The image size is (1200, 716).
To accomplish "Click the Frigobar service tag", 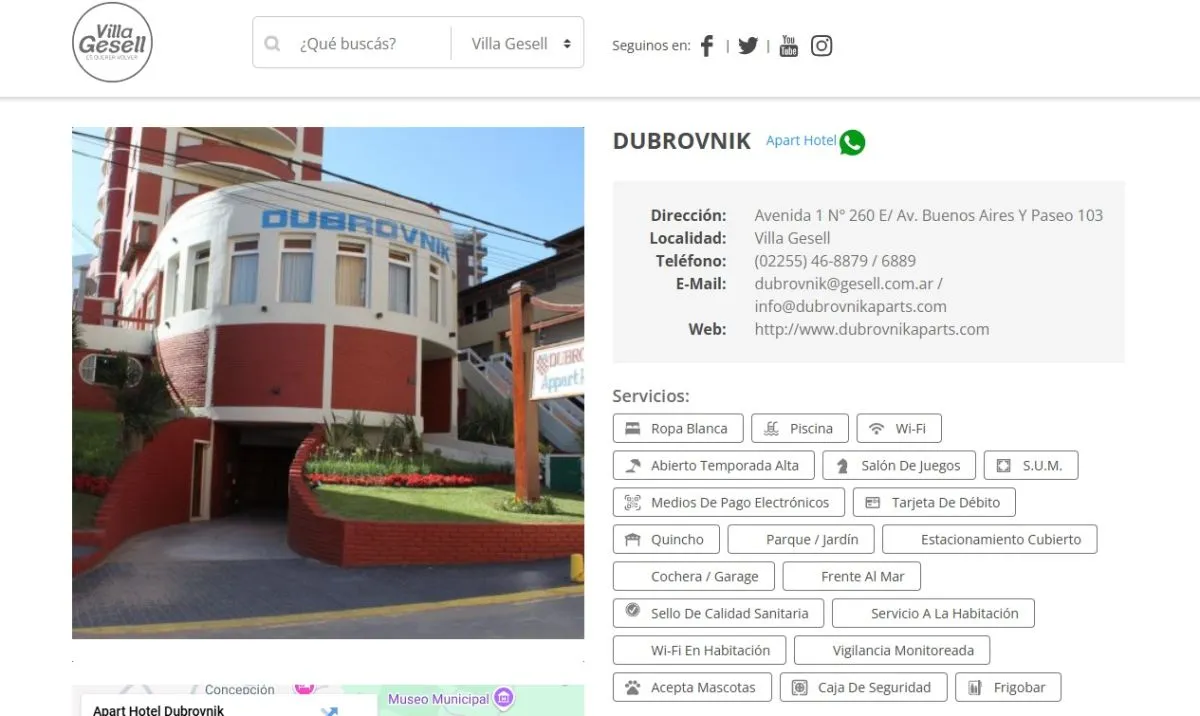I will click(x=1007, y=688).
